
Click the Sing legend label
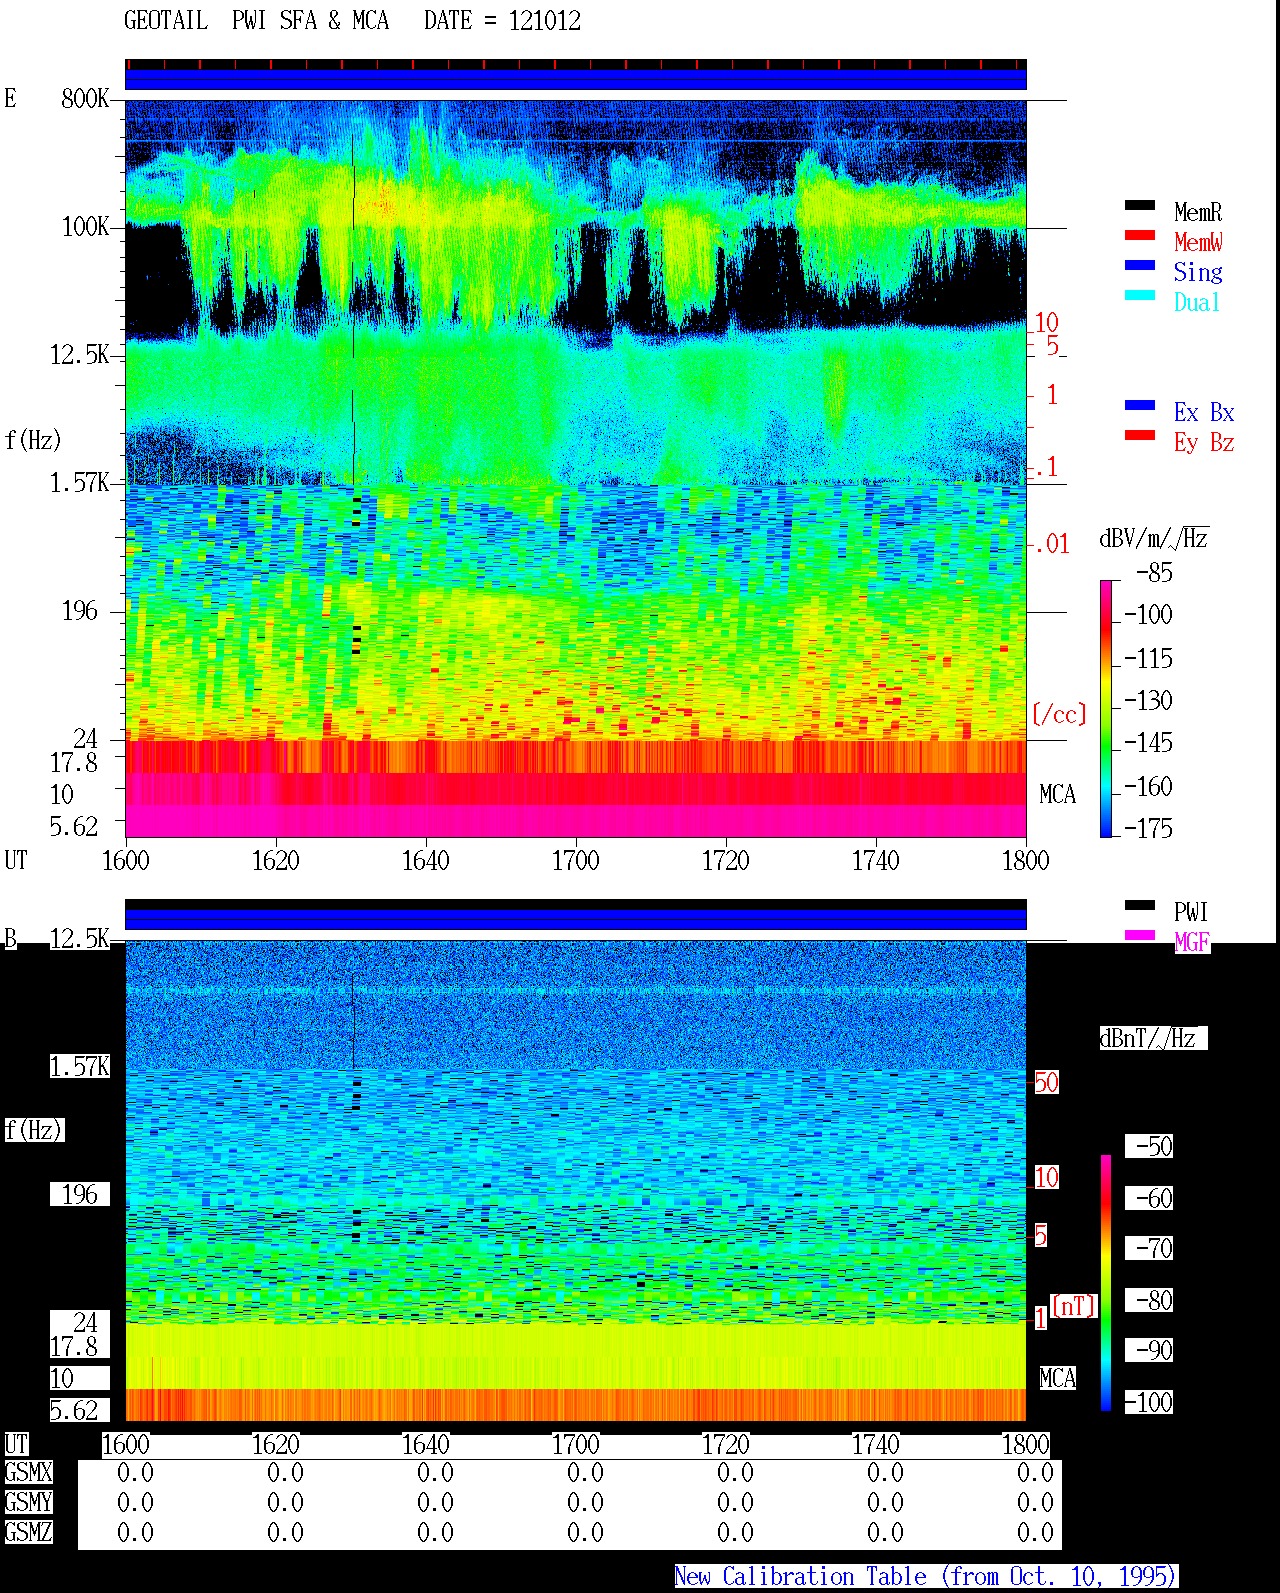pyautogui.click(x=1198, y=272)
